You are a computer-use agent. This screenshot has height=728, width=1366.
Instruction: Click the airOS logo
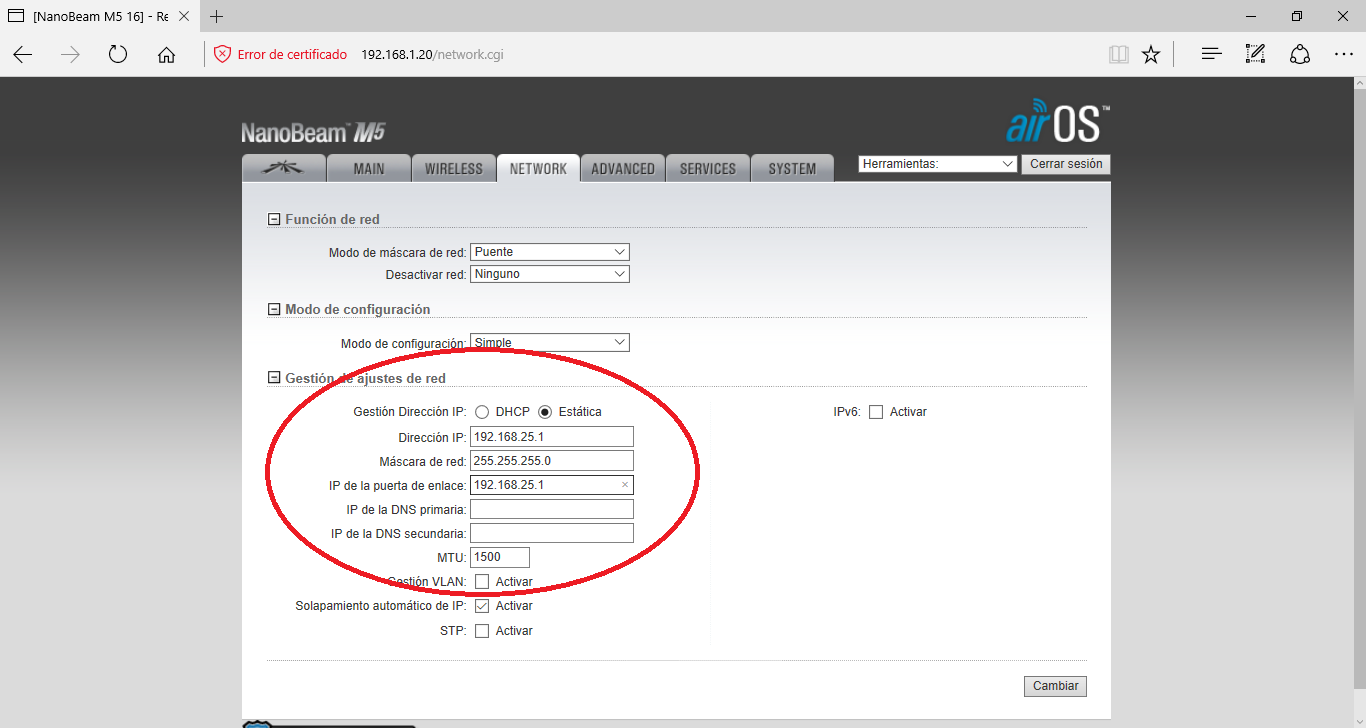[x=1057, y=121]
